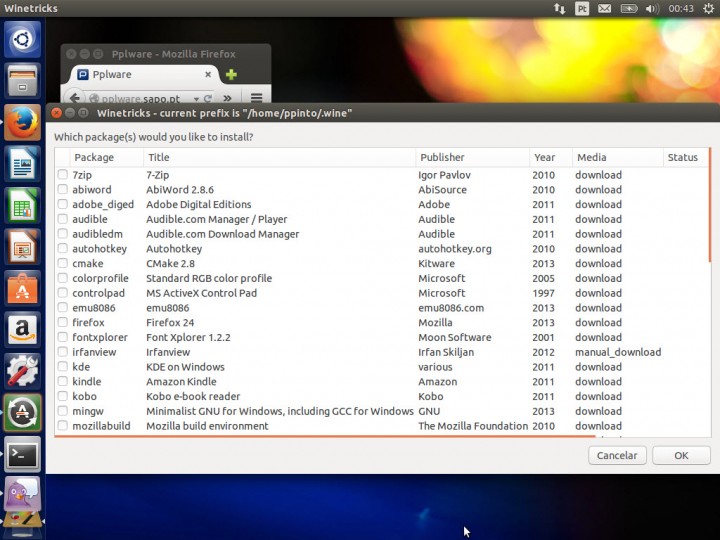720x540 pixels.
Task: Click the horizontal scrollbar of package list
Action: coord(325,436)
